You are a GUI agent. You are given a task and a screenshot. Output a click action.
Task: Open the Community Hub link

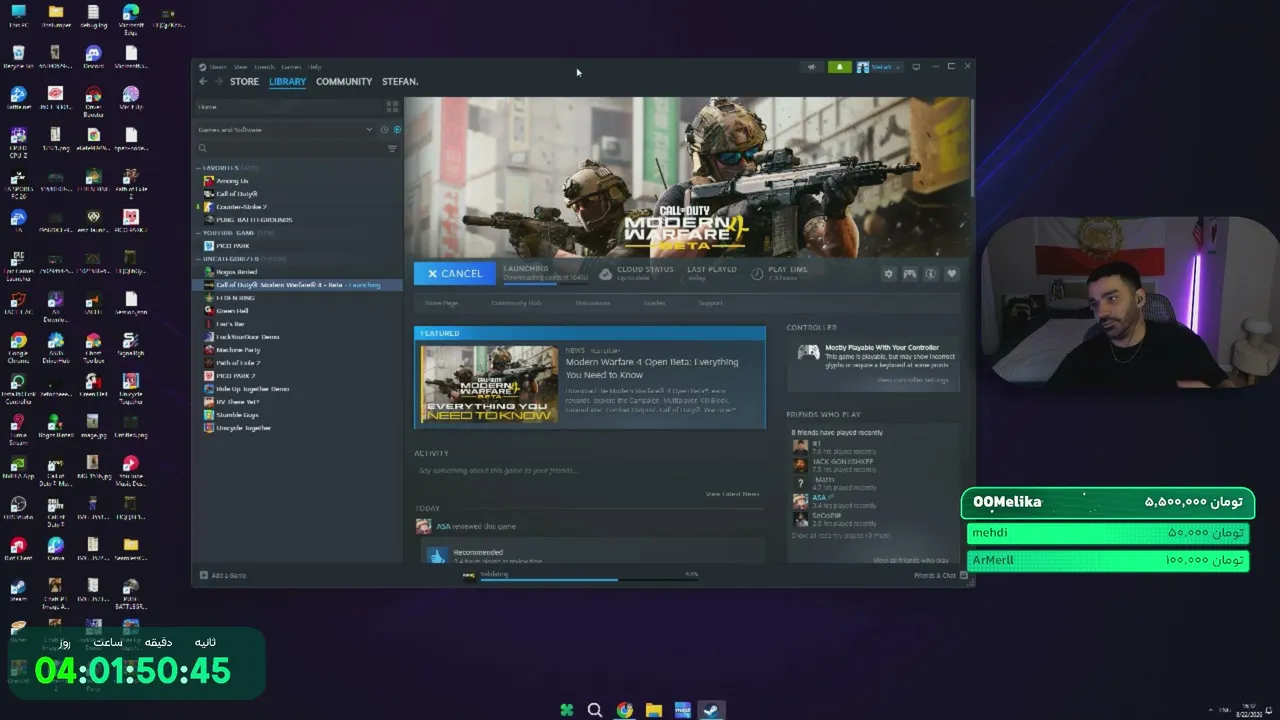(x=516, y=303)
